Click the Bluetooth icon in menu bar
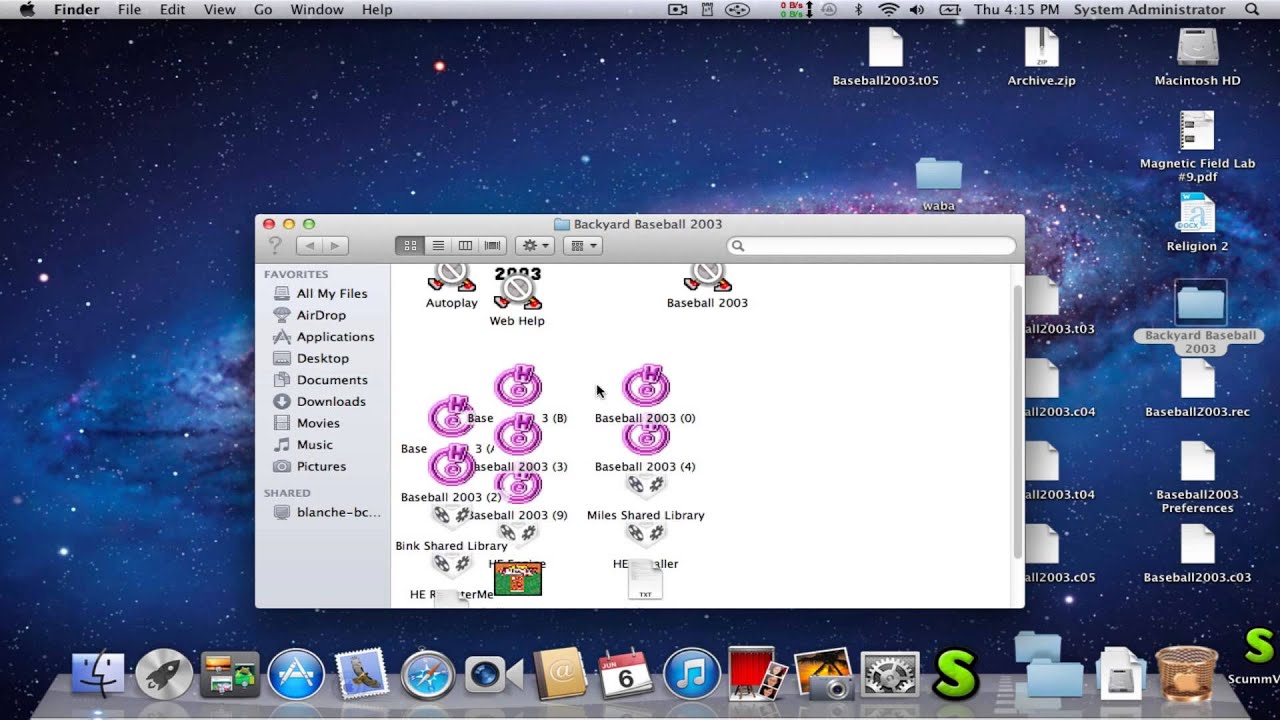This screenshot has width=1280, height=720. tap(858, 10)
